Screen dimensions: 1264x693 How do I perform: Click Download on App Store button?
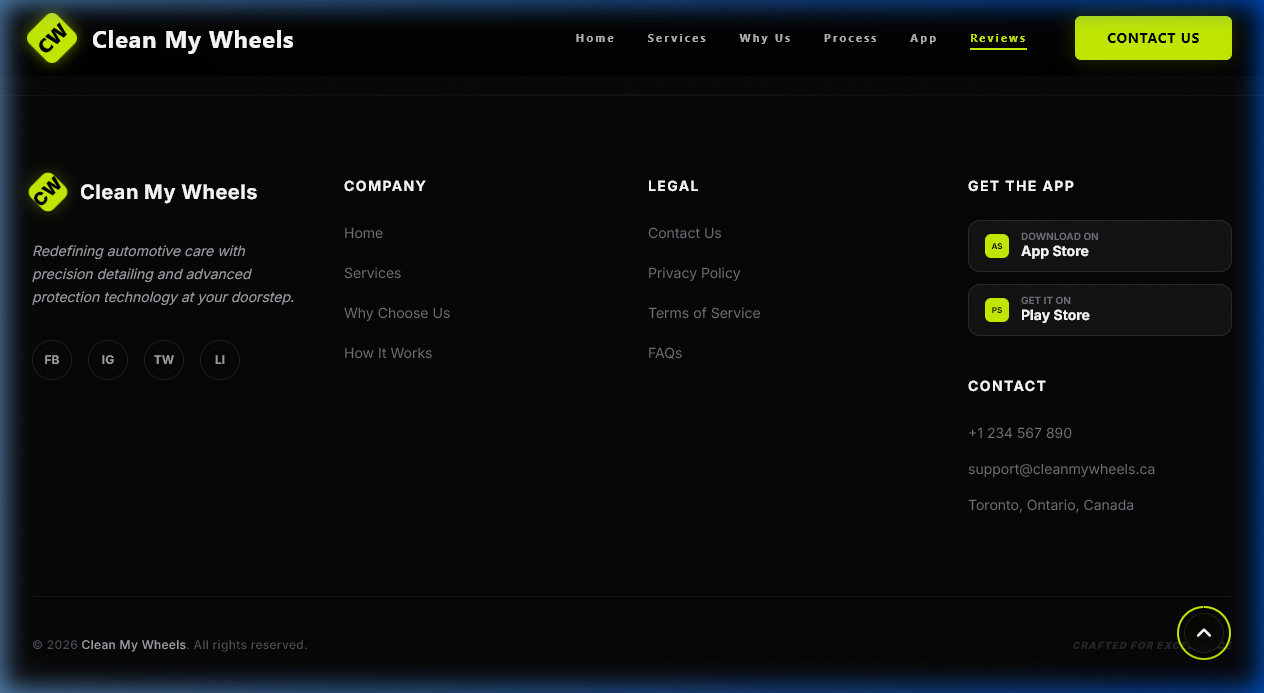pyautogui.click(x=1100, y=246)
